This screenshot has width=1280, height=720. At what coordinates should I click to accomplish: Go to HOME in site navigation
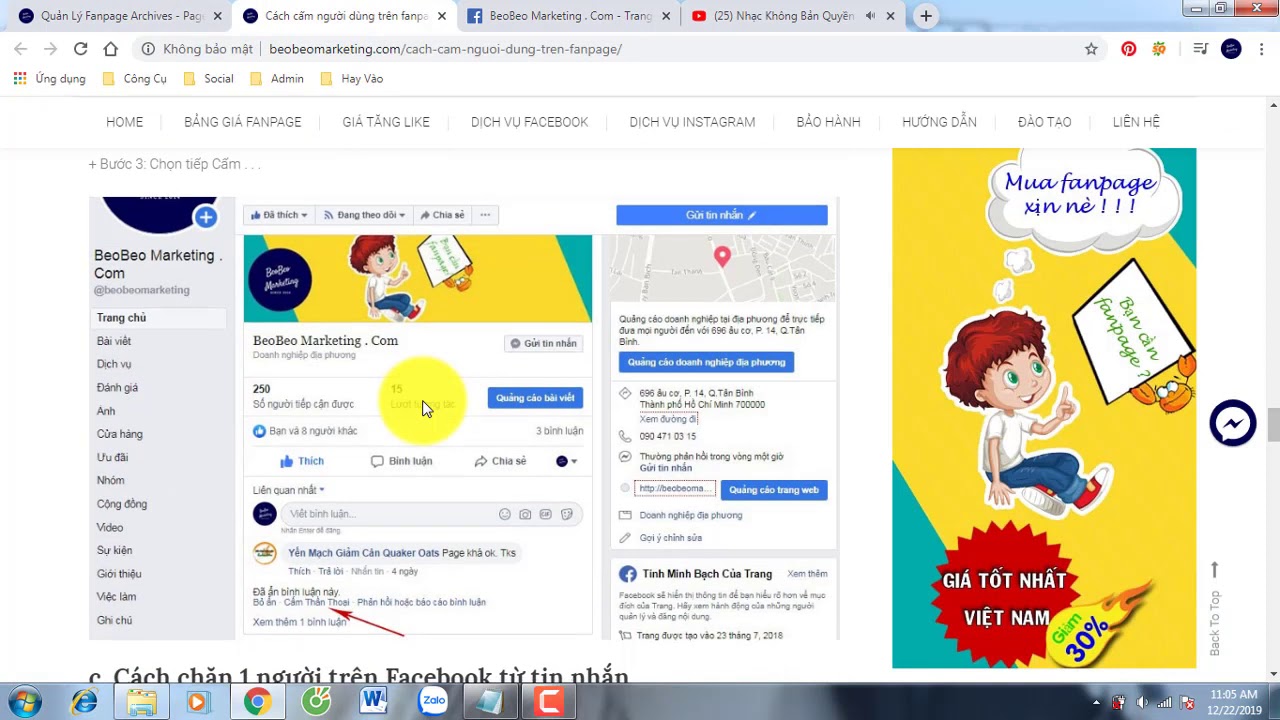[x=124, y=122]
